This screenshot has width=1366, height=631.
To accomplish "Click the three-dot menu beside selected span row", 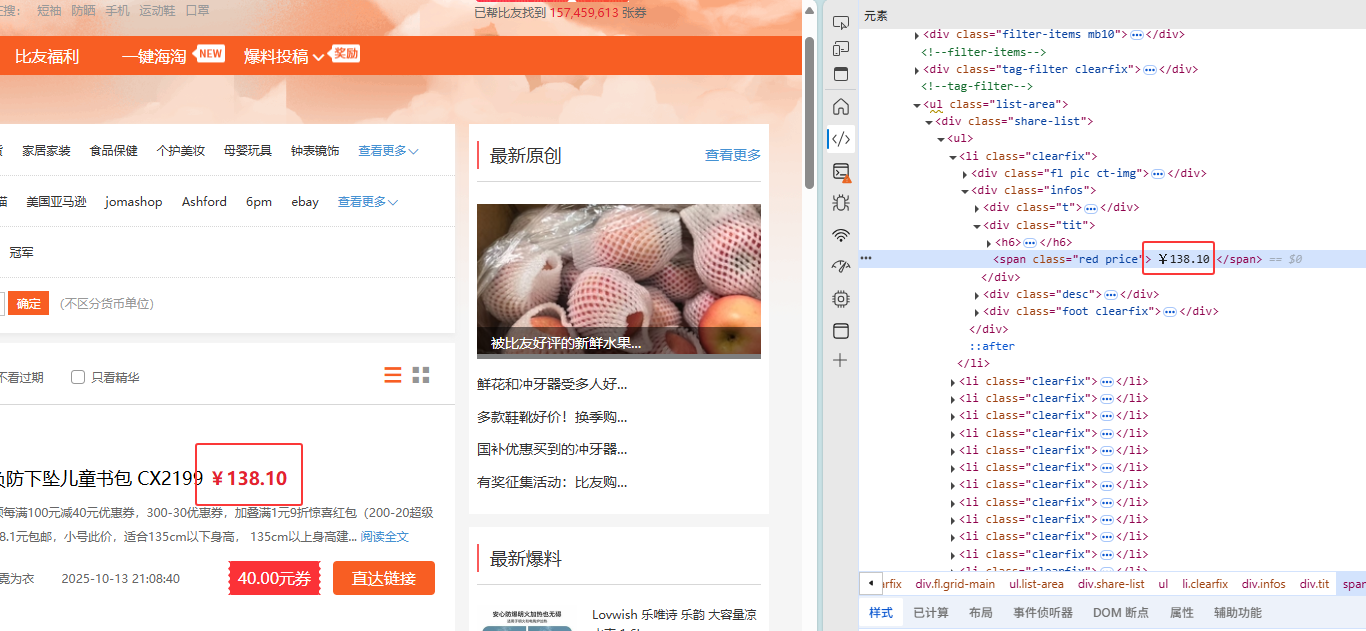I will click(867, 258).
